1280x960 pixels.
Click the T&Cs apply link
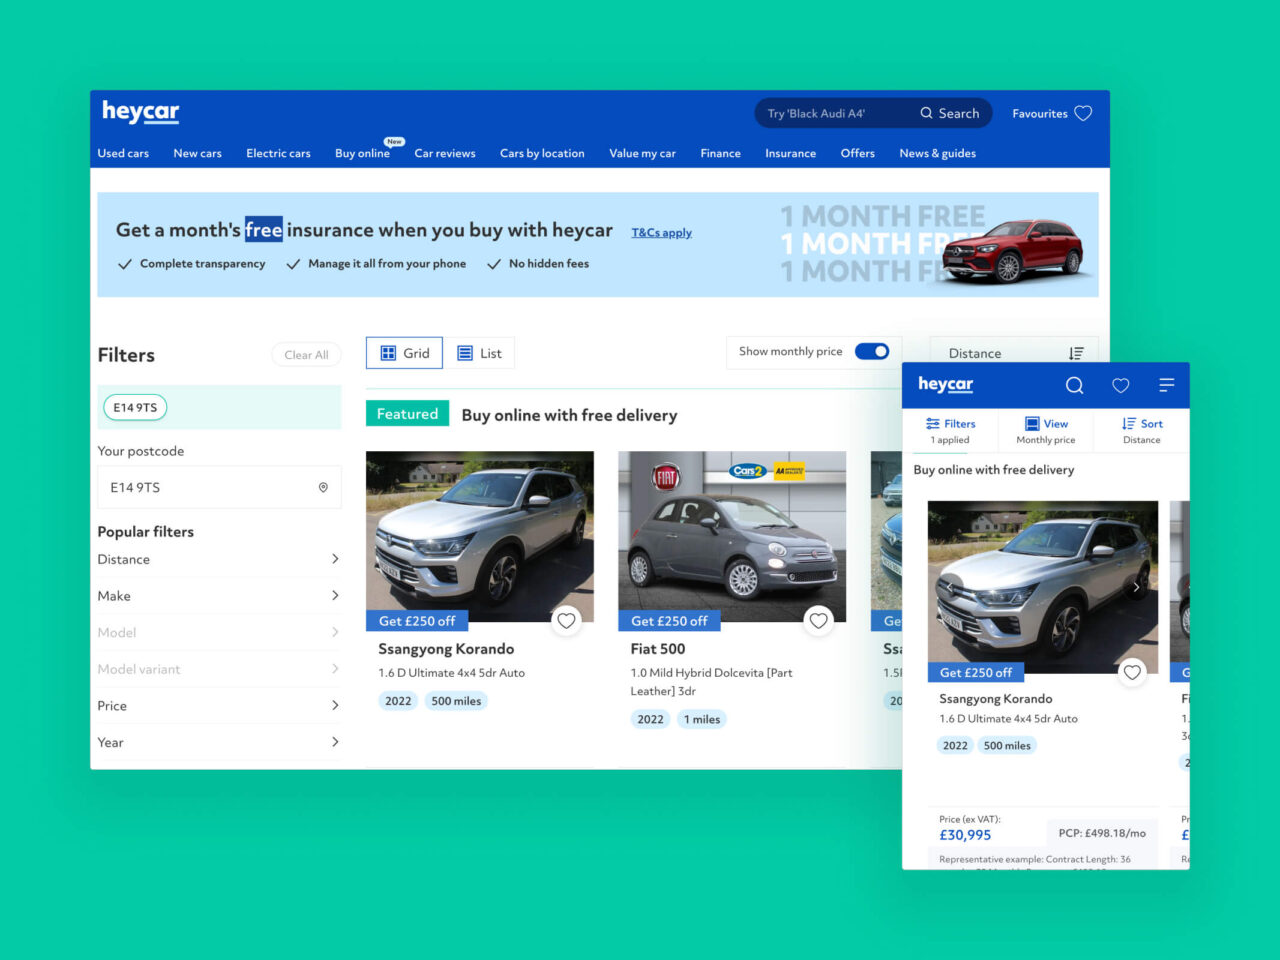coord(661,232)
